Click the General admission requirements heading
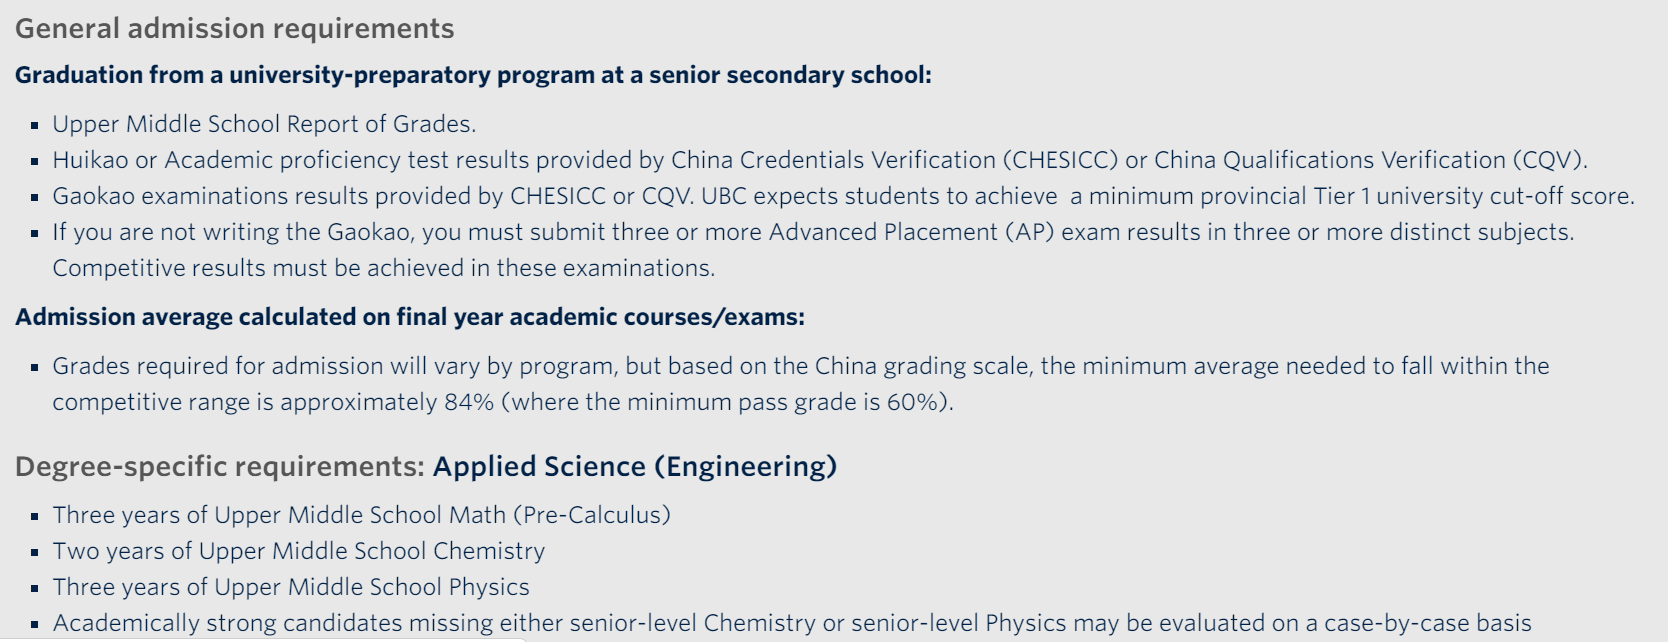Image resolution: width=1668 pixels, height=642 pixels. coord(234,29)
